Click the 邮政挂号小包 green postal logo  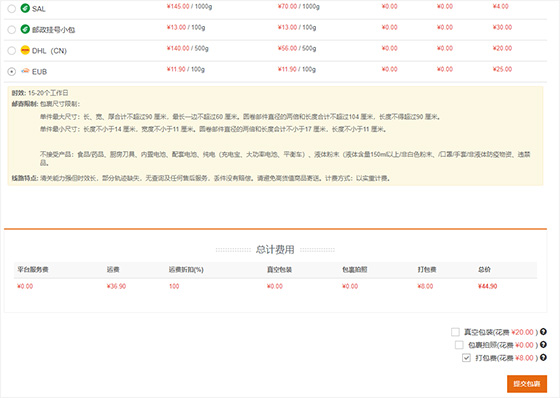25,29
